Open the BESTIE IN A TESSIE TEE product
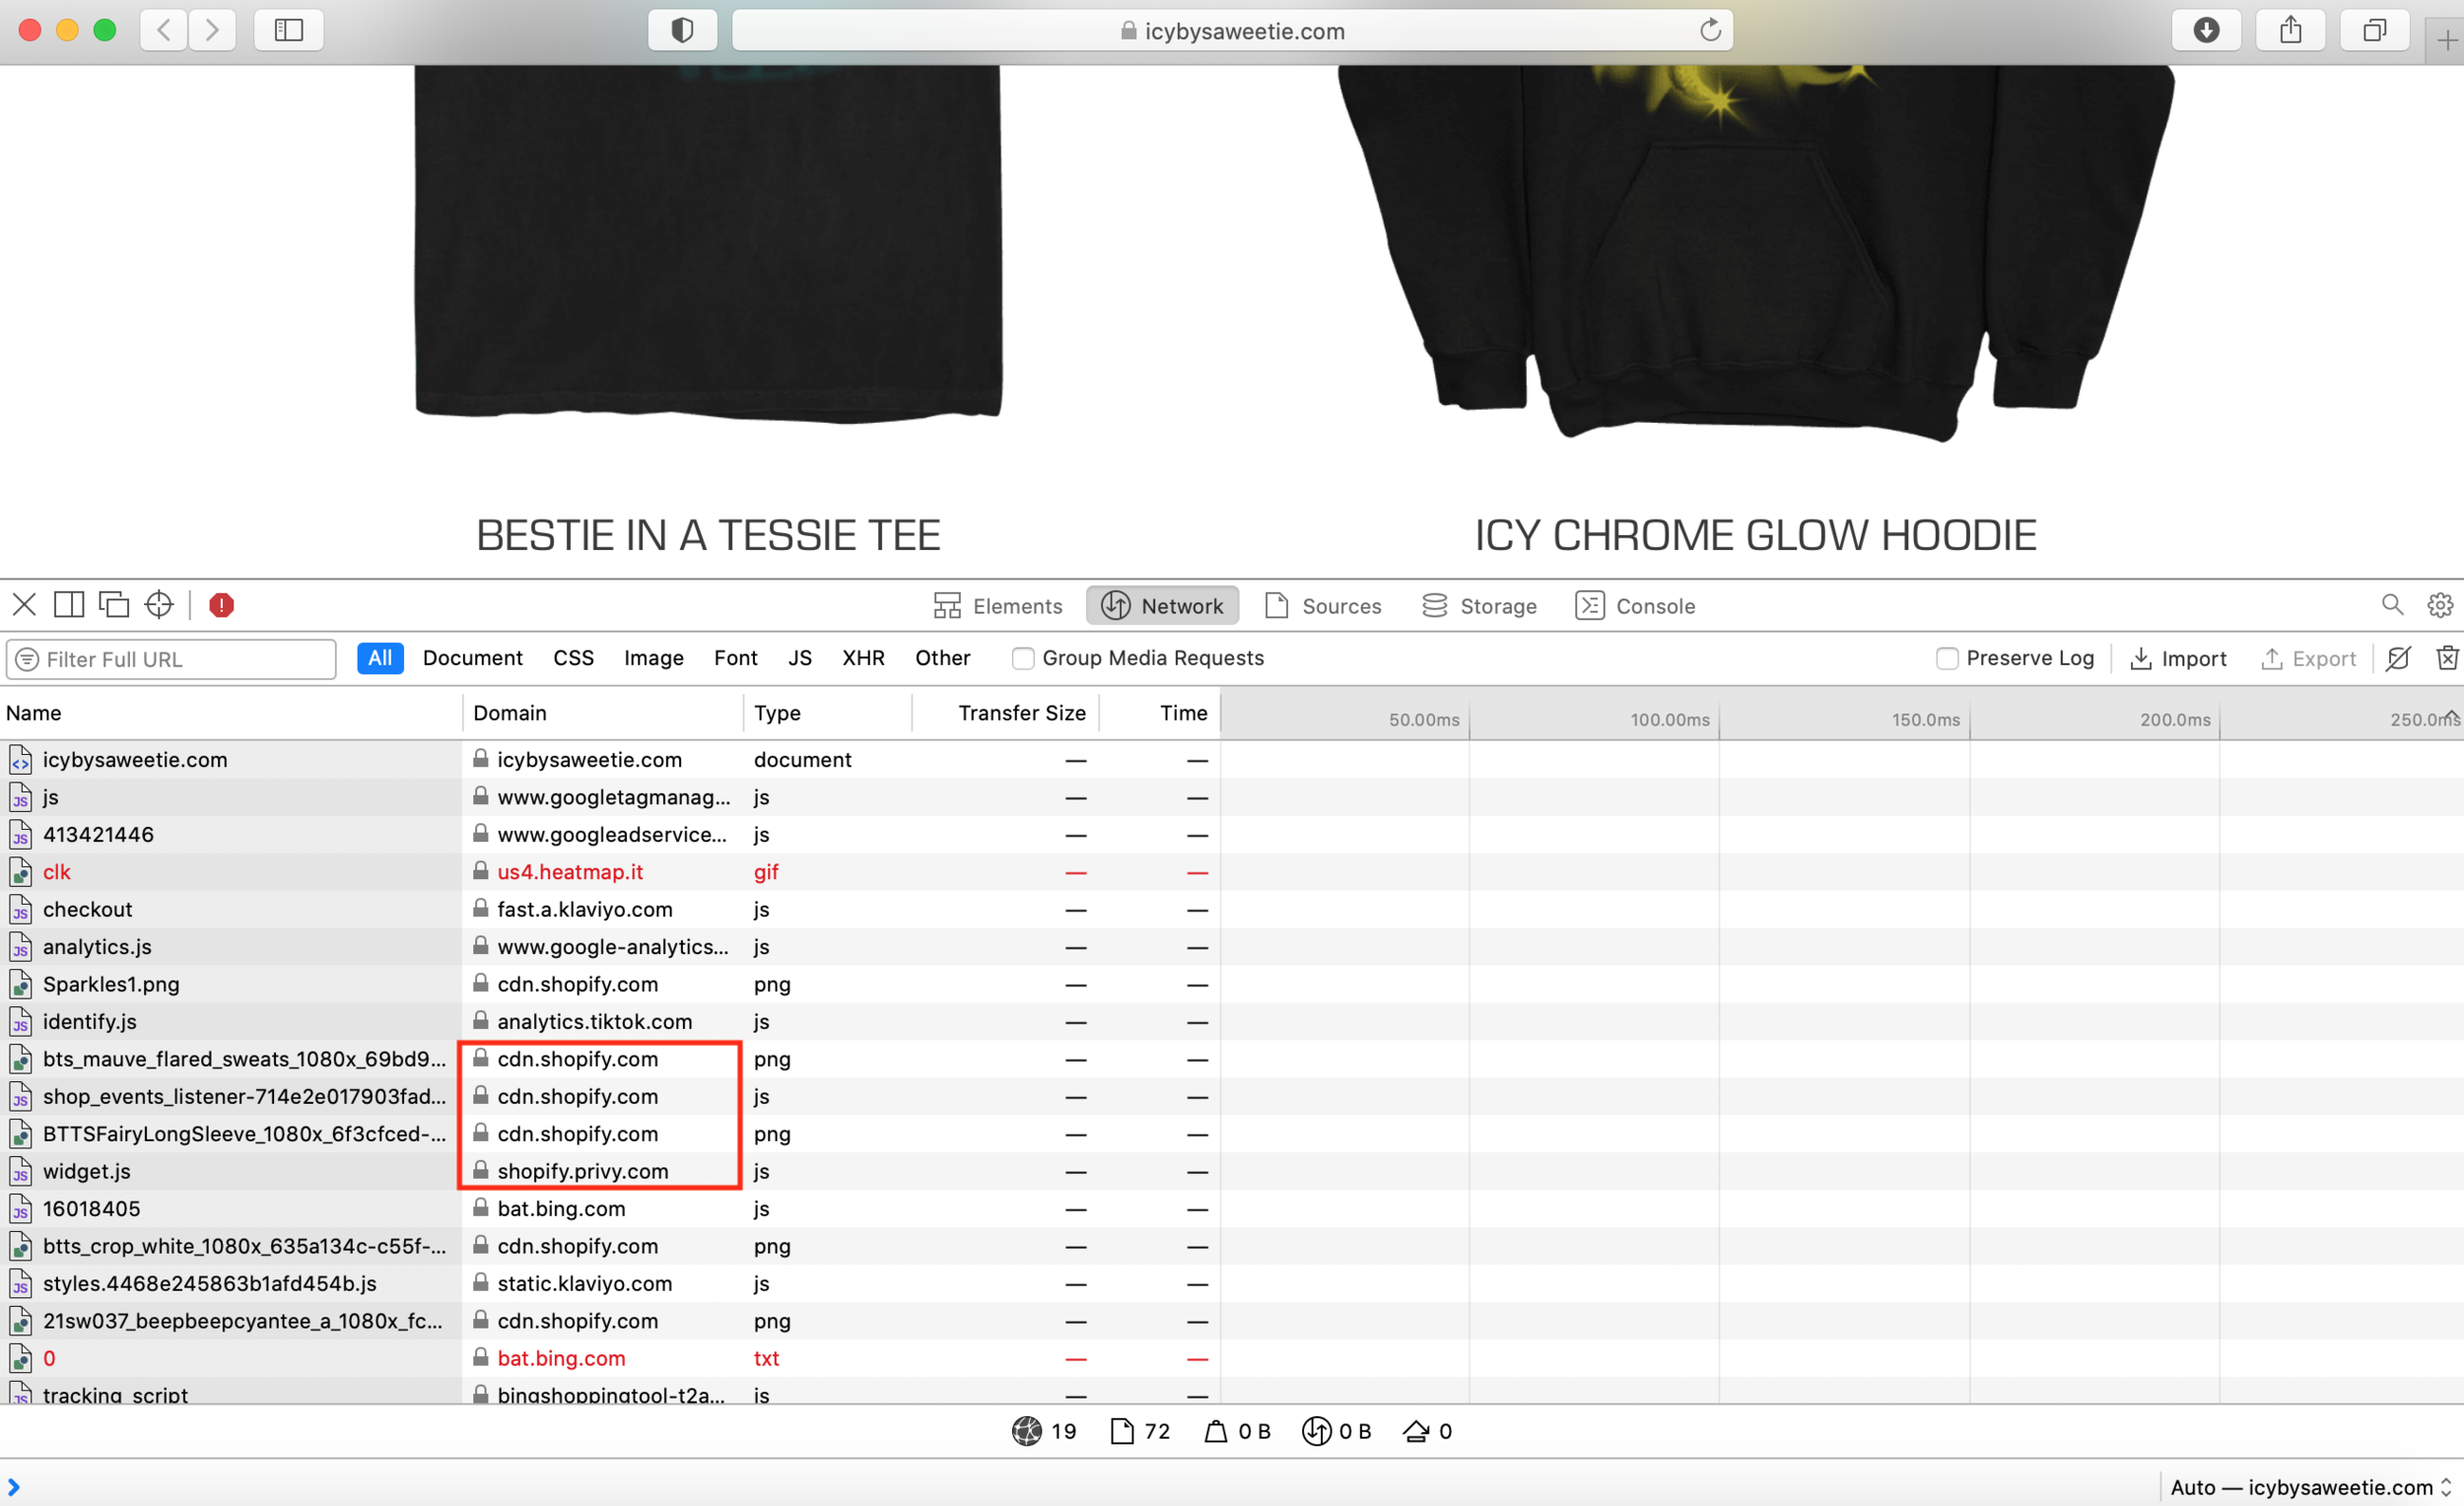 [x=708, y=536]
